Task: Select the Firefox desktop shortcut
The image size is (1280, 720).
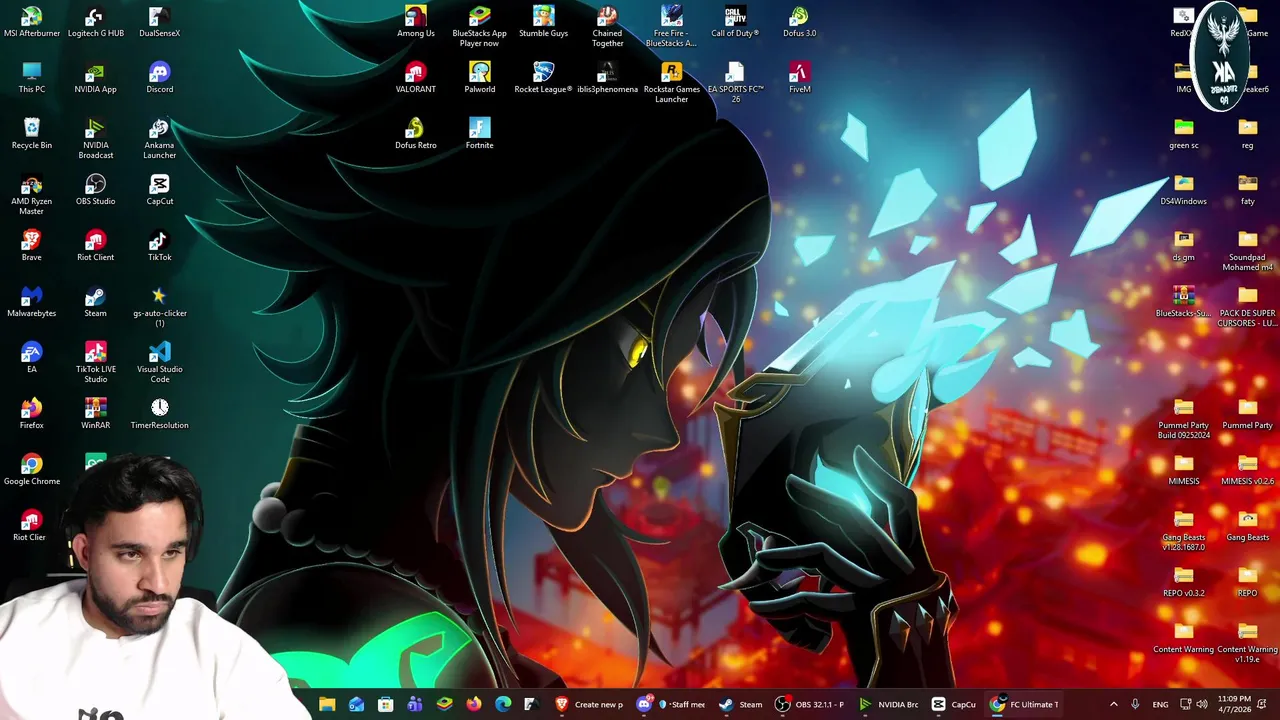Action: click(32, 414)
